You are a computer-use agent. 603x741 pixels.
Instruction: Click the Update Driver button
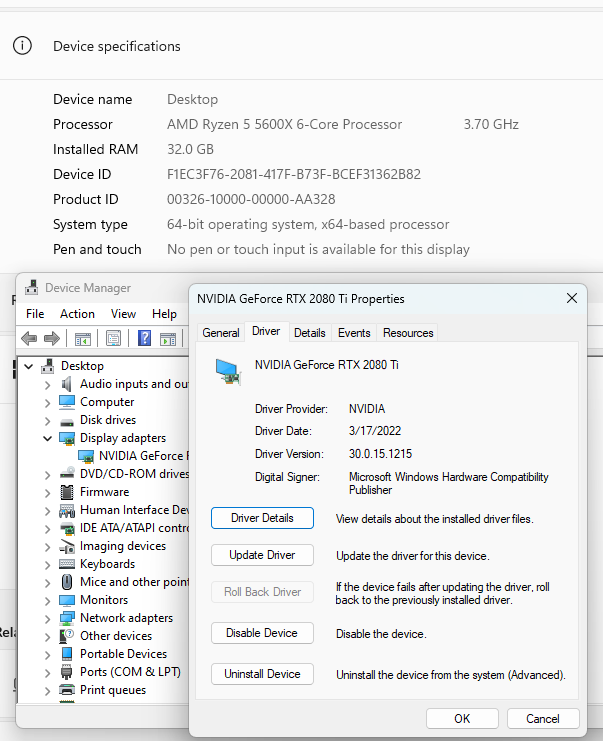coord(262,555)
